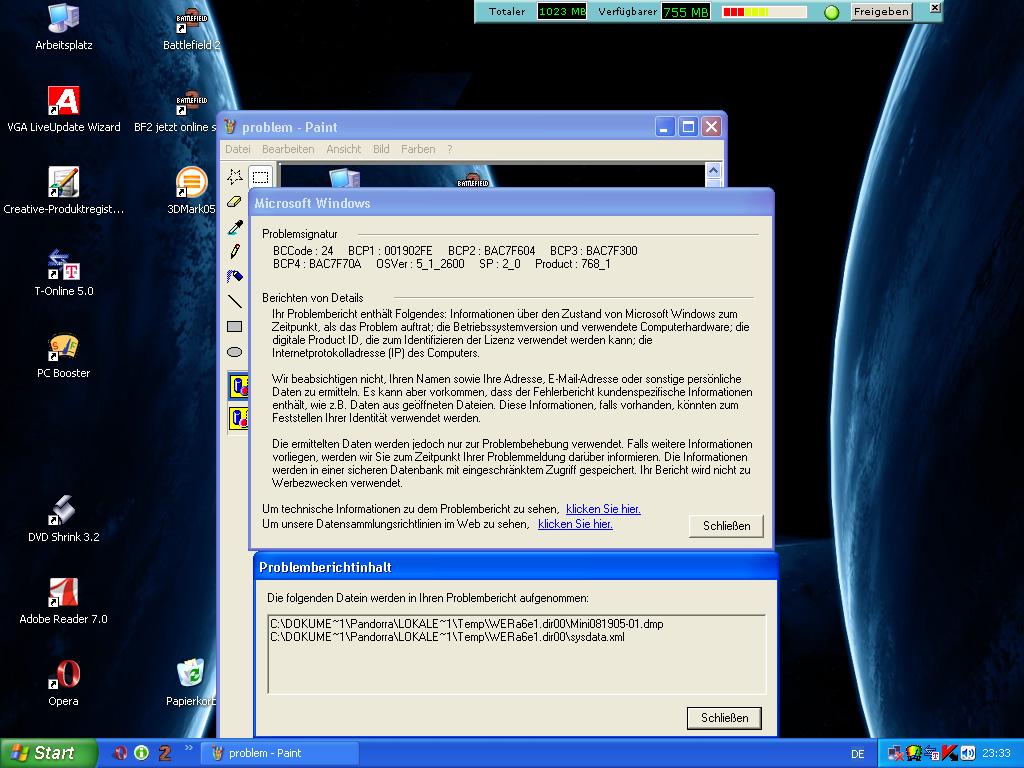
Task: Open the technische Informationen 'klicken Sie hier' link
Action: click(603, 509)
